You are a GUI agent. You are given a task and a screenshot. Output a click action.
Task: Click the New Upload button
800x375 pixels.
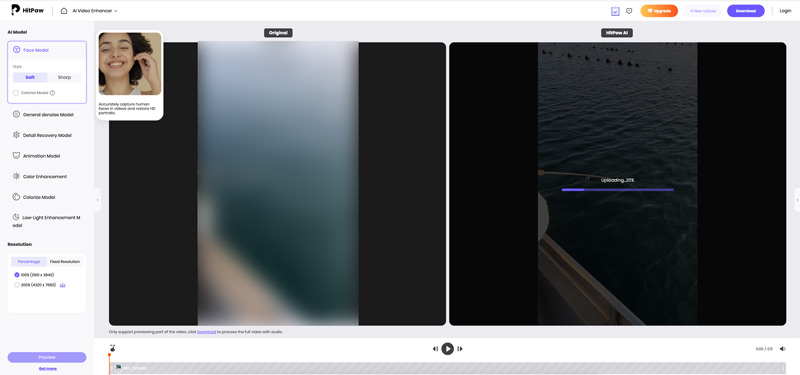(703, 11)
